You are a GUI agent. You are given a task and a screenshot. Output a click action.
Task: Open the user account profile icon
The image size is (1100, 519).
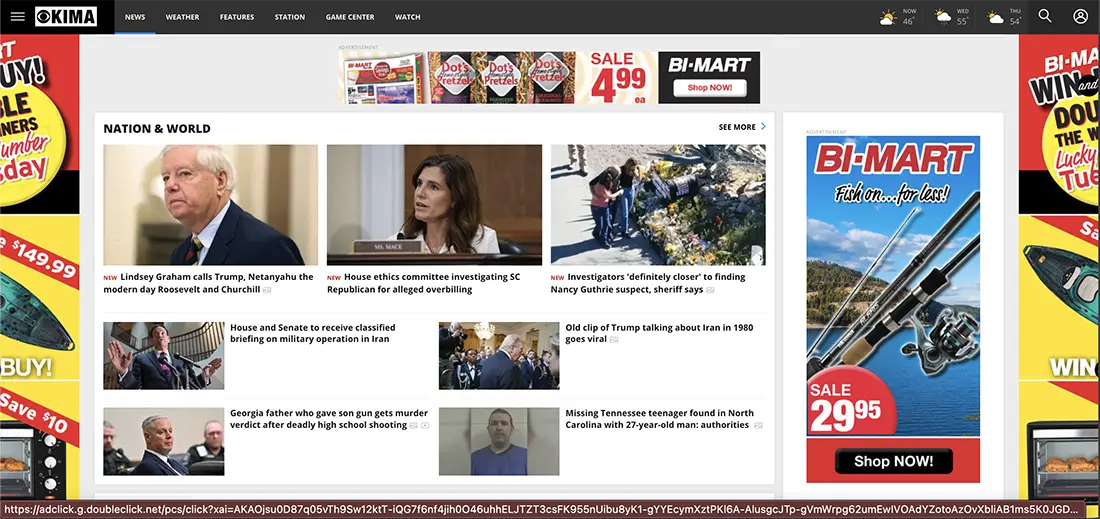[x=1080, y=16]
